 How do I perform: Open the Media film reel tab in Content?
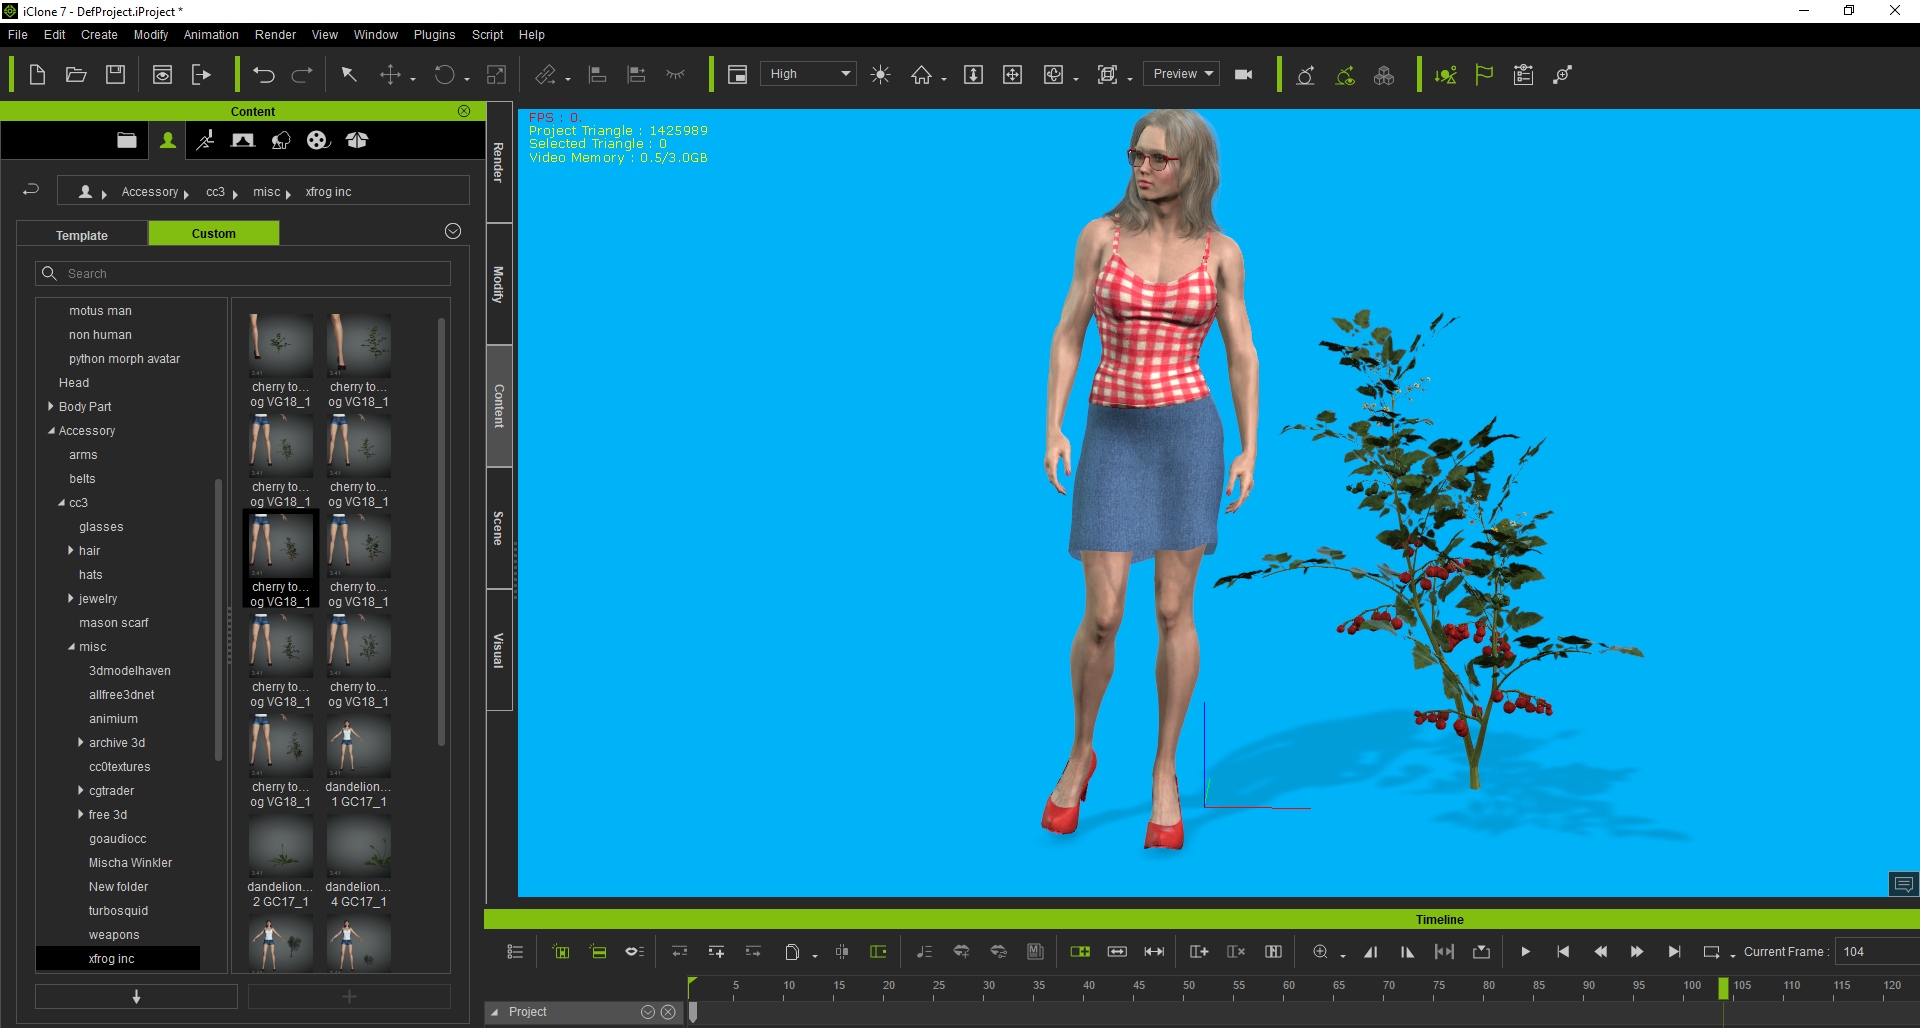click(x=318, y=140)
